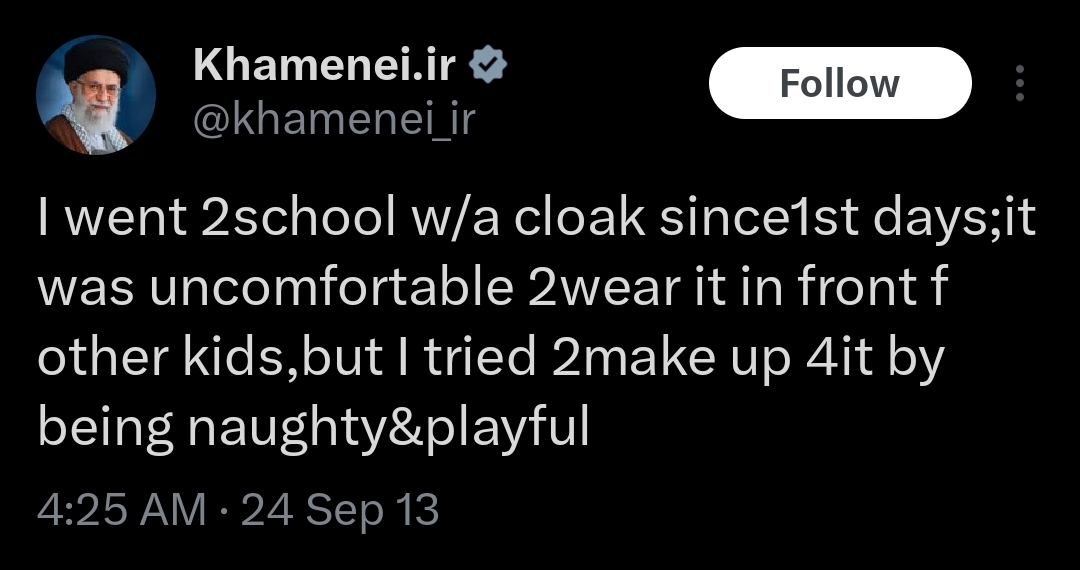Click the date 24 Sep 13
Screen dimensions: 1080x570
pos(340,510)
